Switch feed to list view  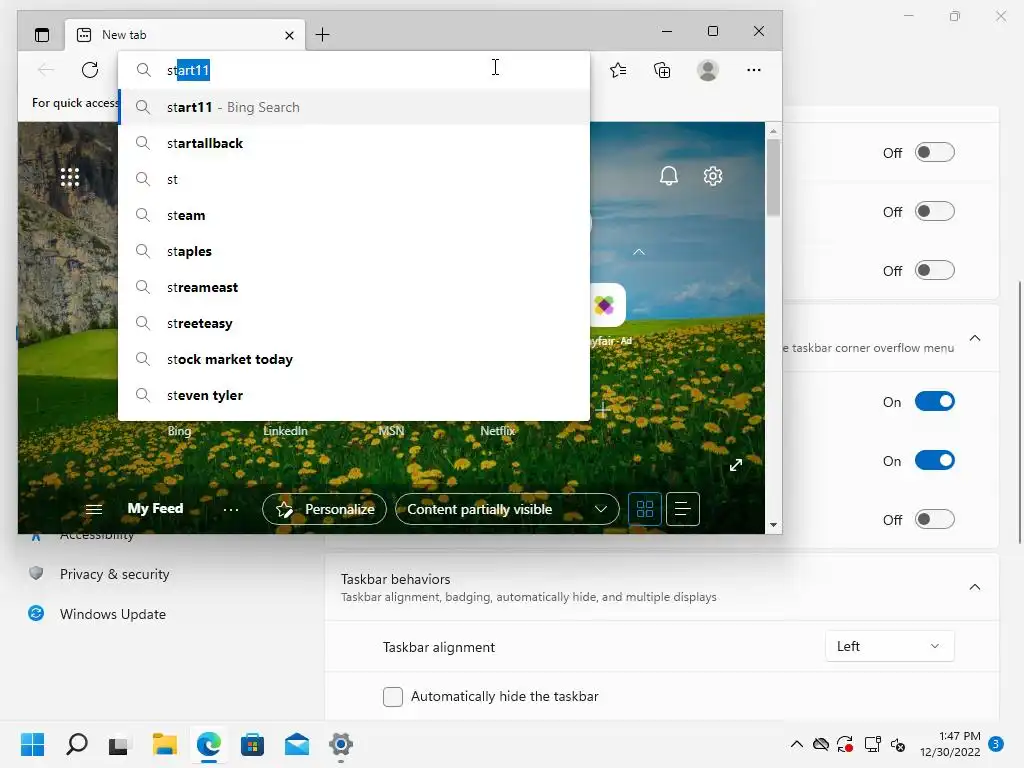[682, 509]
